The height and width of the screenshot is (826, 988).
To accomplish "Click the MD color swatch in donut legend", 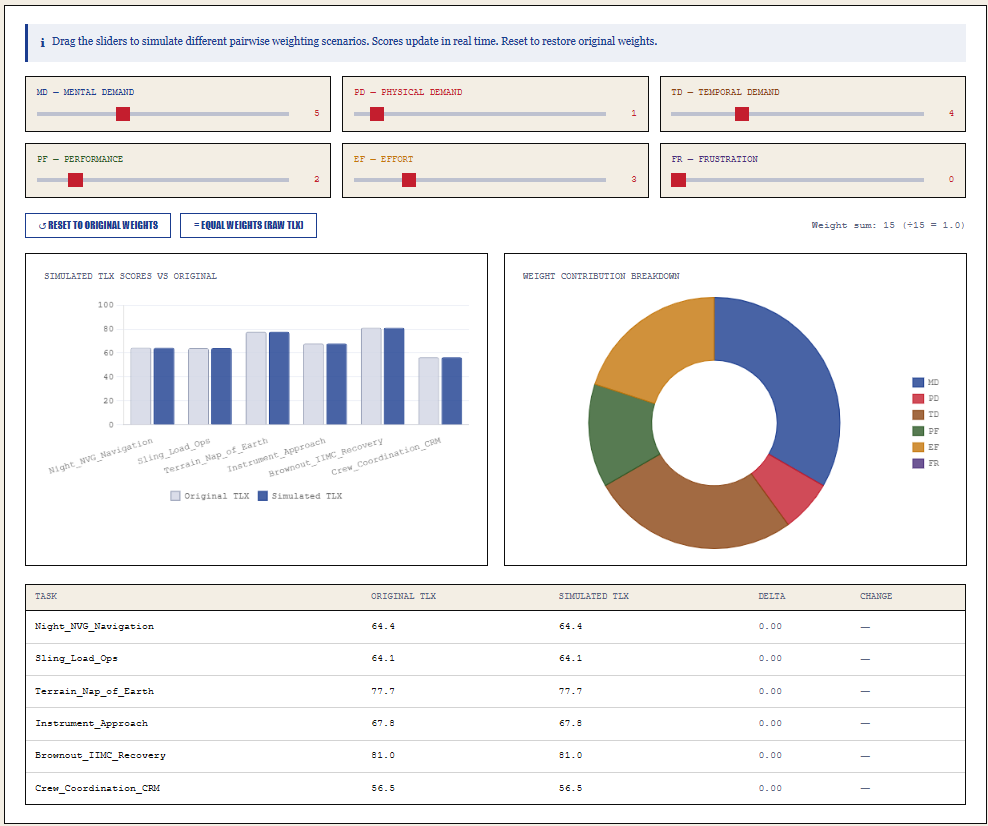I will pos(918,382).
